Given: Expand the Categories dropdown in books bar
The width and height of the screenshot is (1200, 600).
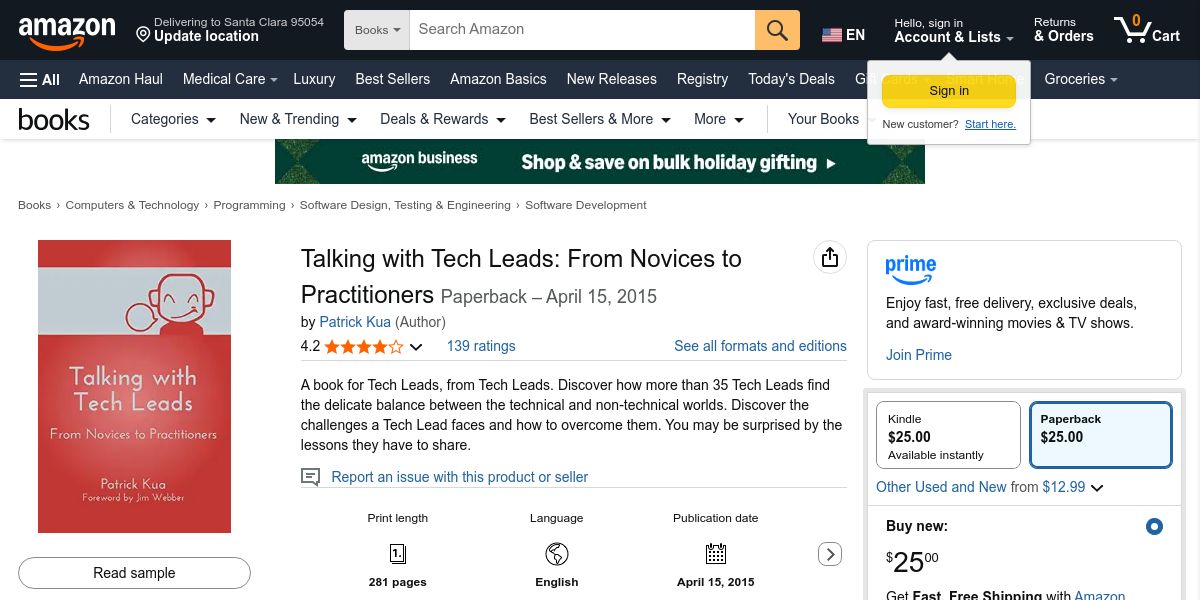Looking at the screenshot, I should (173, 119).
